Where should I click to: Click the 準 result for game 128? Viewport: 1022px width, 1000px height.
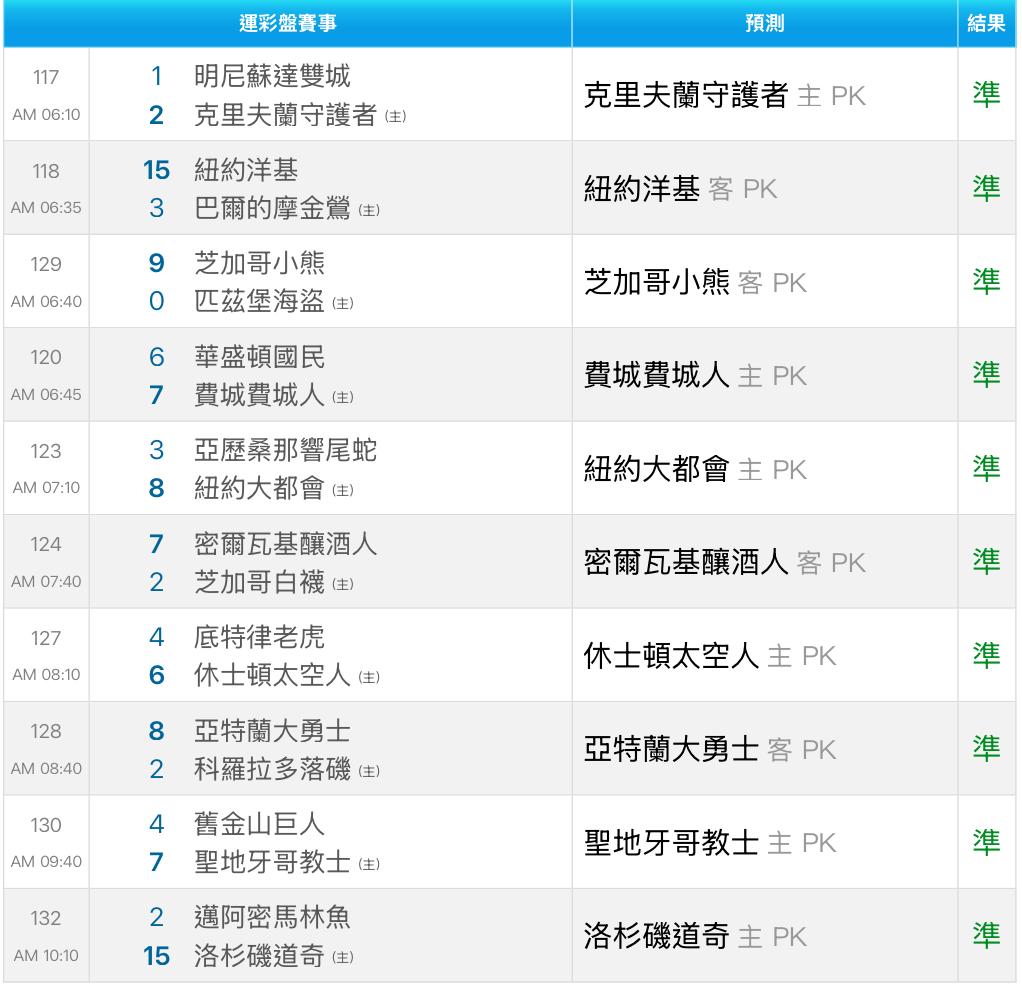(986, 748)
